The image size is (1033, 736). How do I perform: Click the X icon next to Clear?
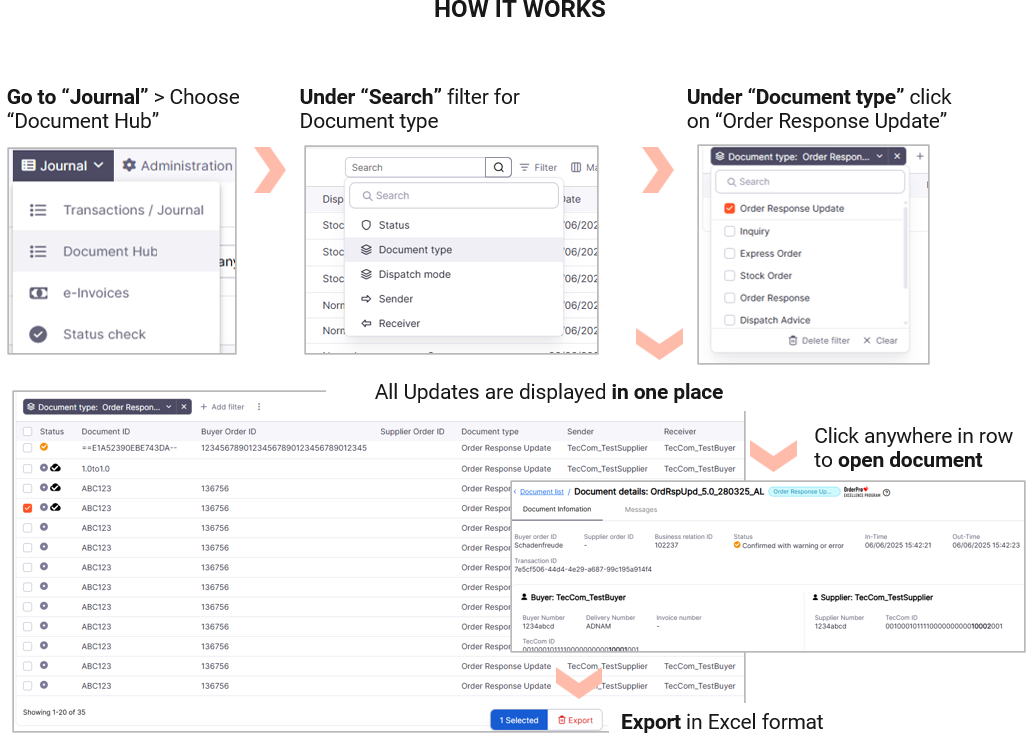tap(867, 341)
